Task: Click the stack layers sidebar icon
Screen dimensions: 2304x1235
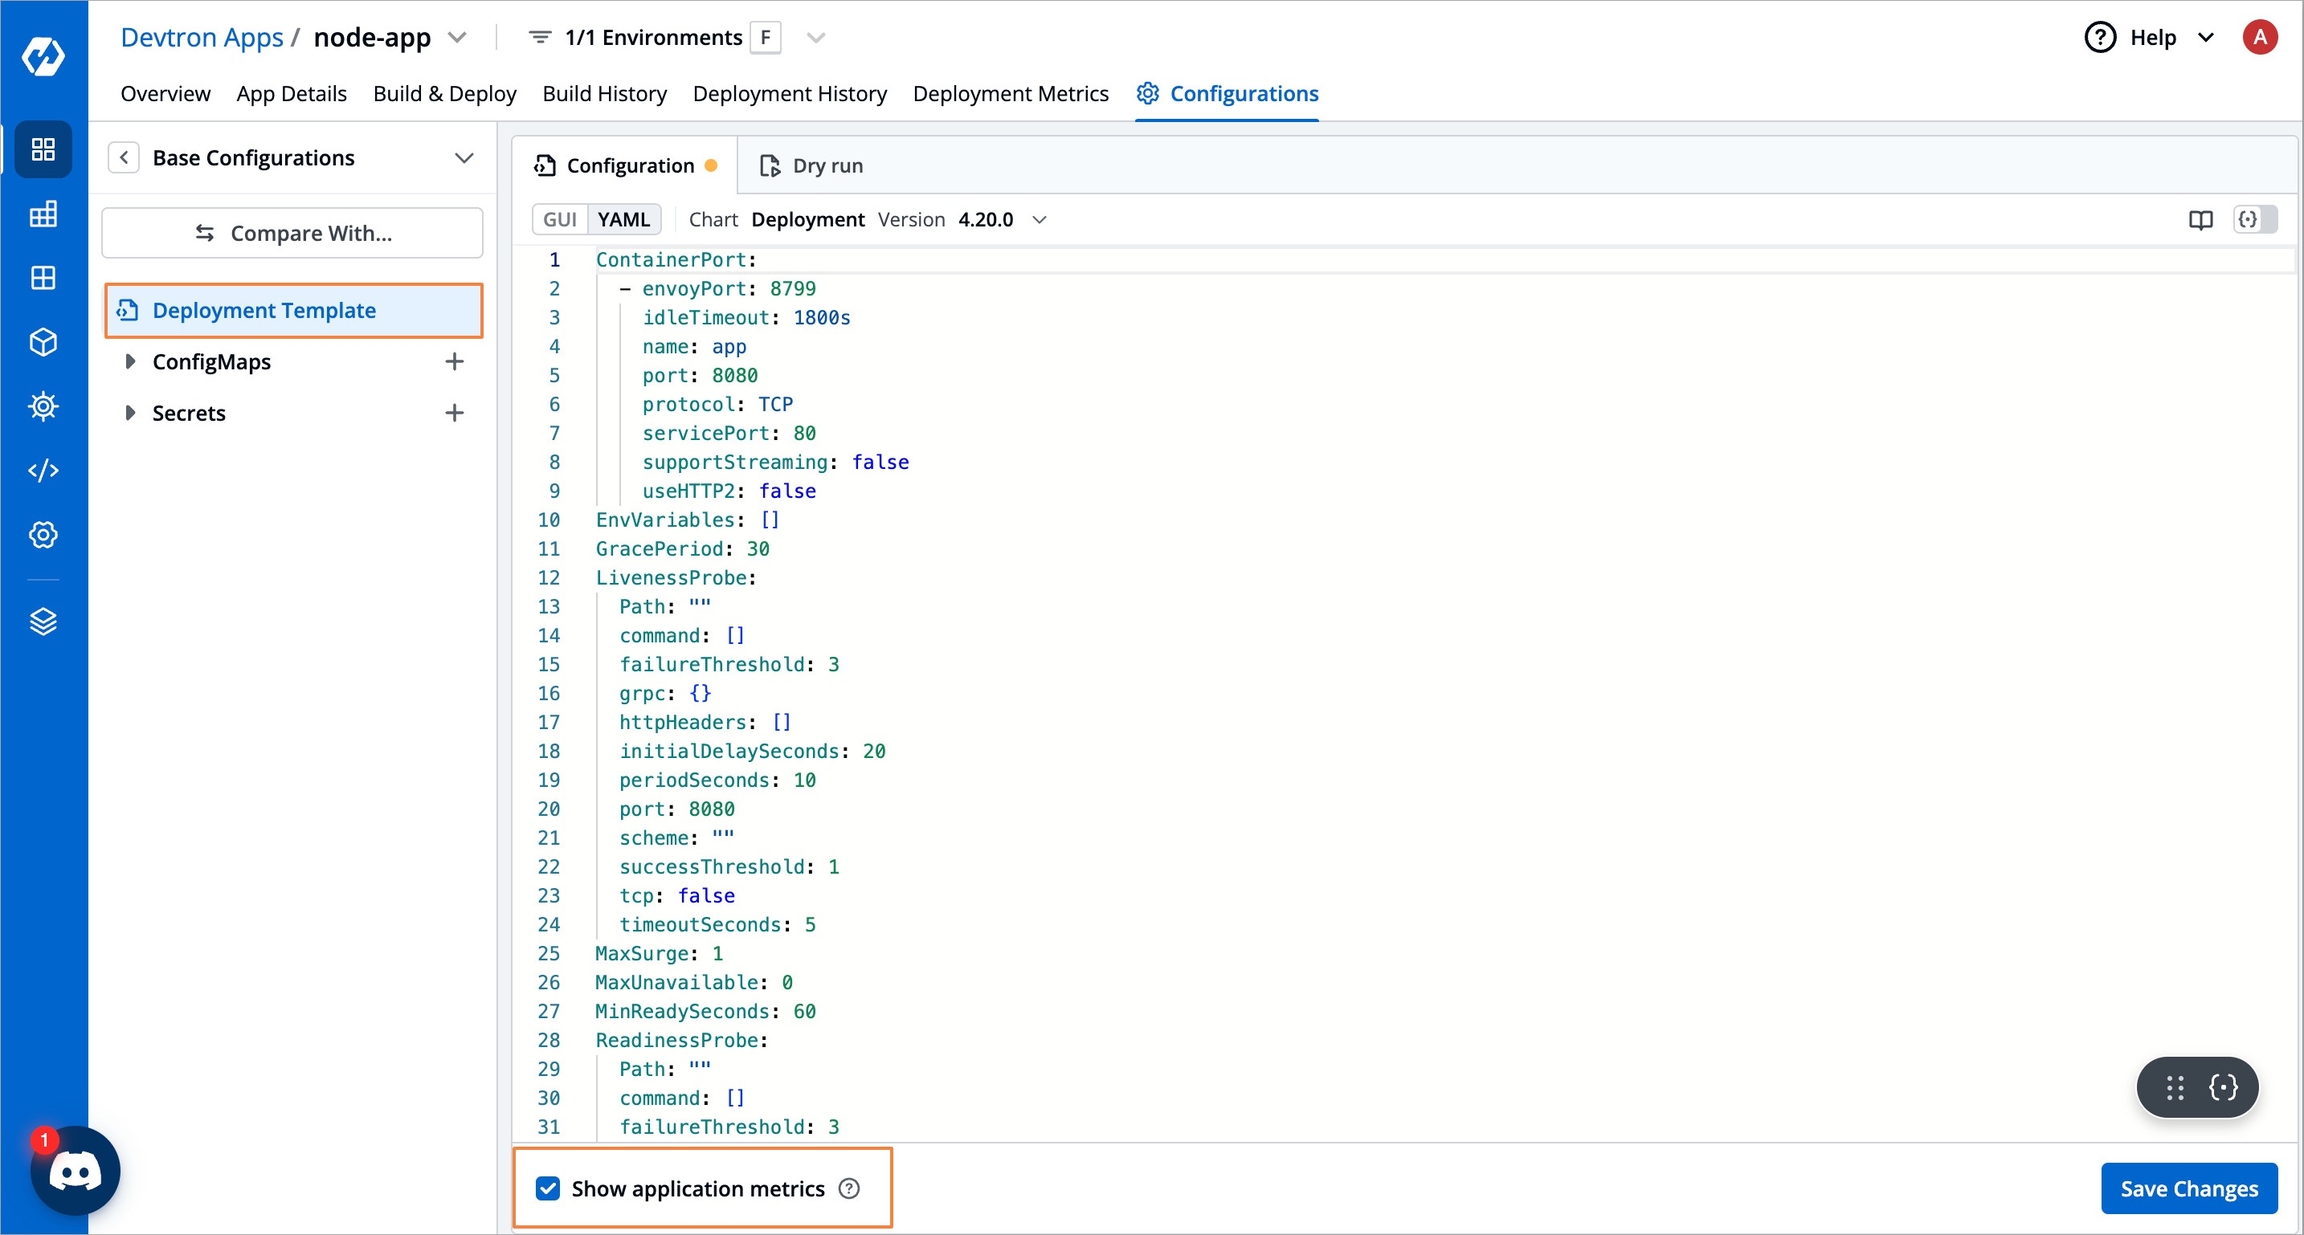Action: coord(43,622)
